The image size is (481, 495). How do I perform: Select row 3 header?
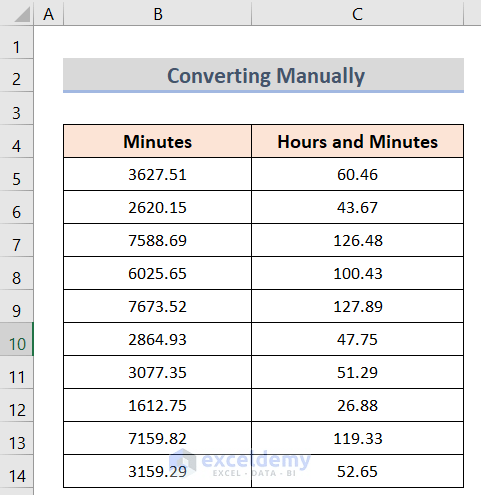point(16,109)
